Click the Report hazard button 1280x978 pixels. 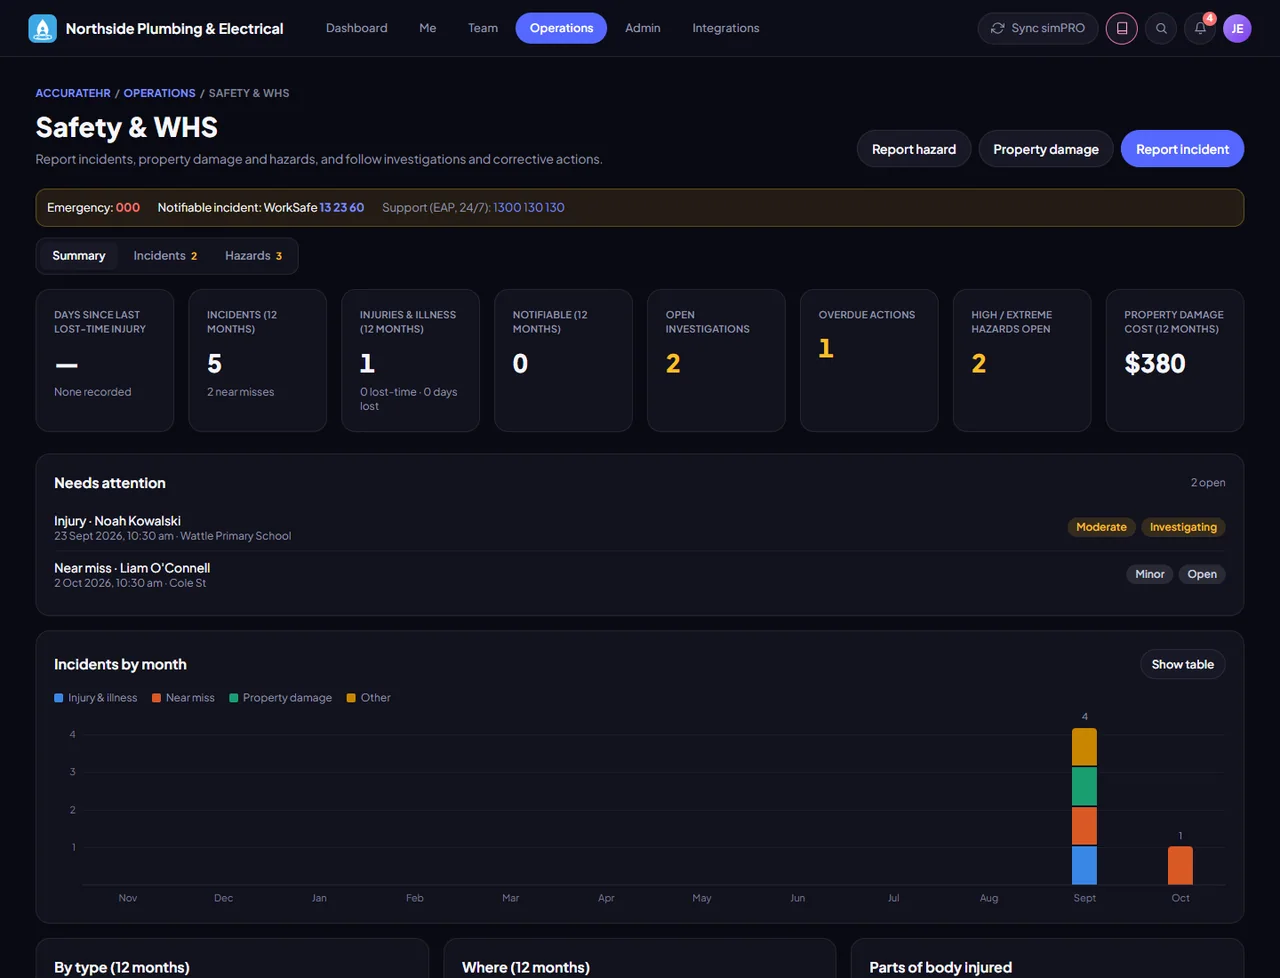[914, 149]
